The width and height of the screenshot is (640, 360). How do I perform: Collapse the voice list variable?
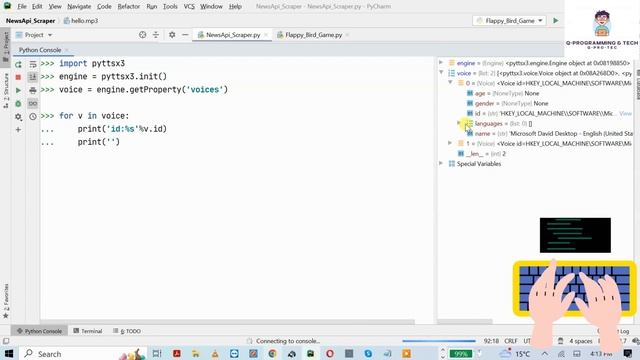click(441, 73)
